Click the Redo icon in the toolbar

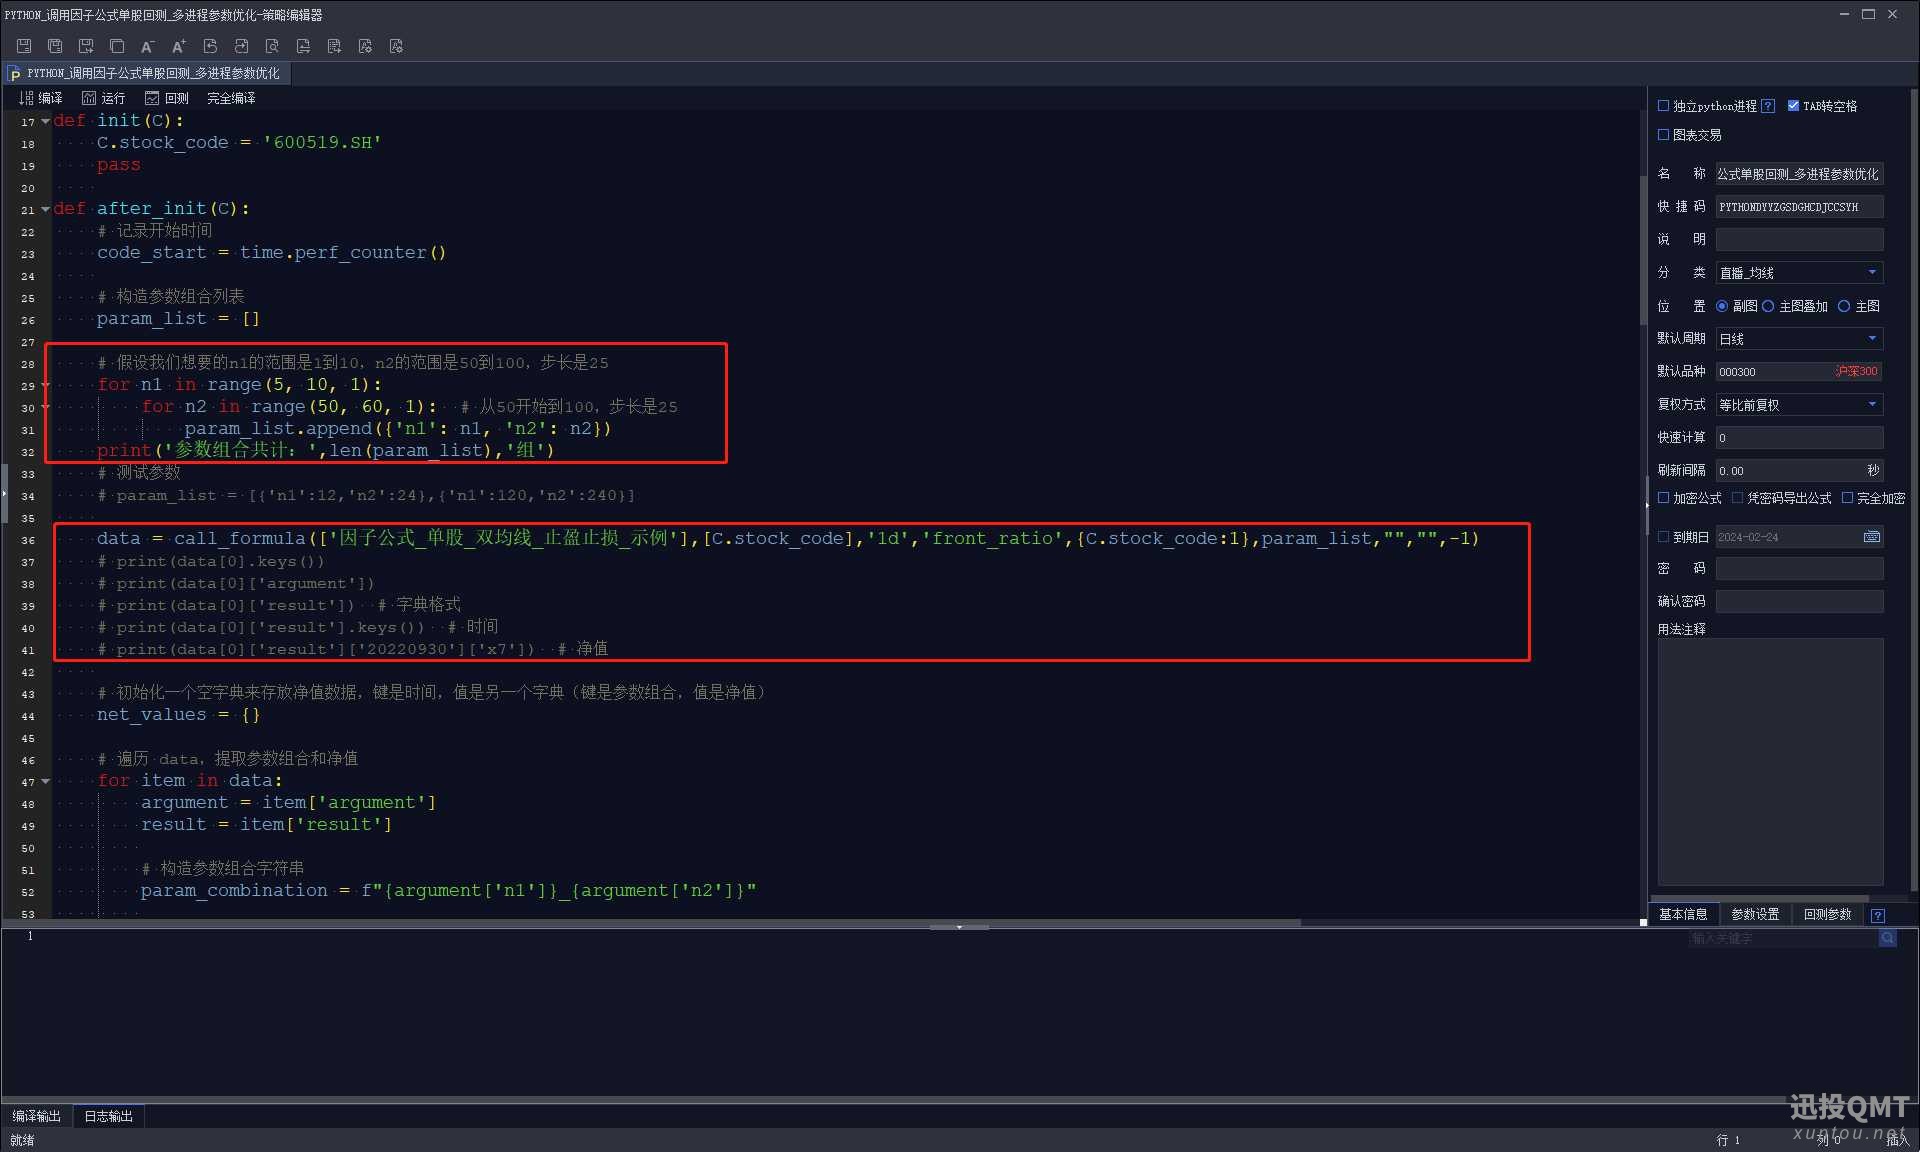pos(241,46)
